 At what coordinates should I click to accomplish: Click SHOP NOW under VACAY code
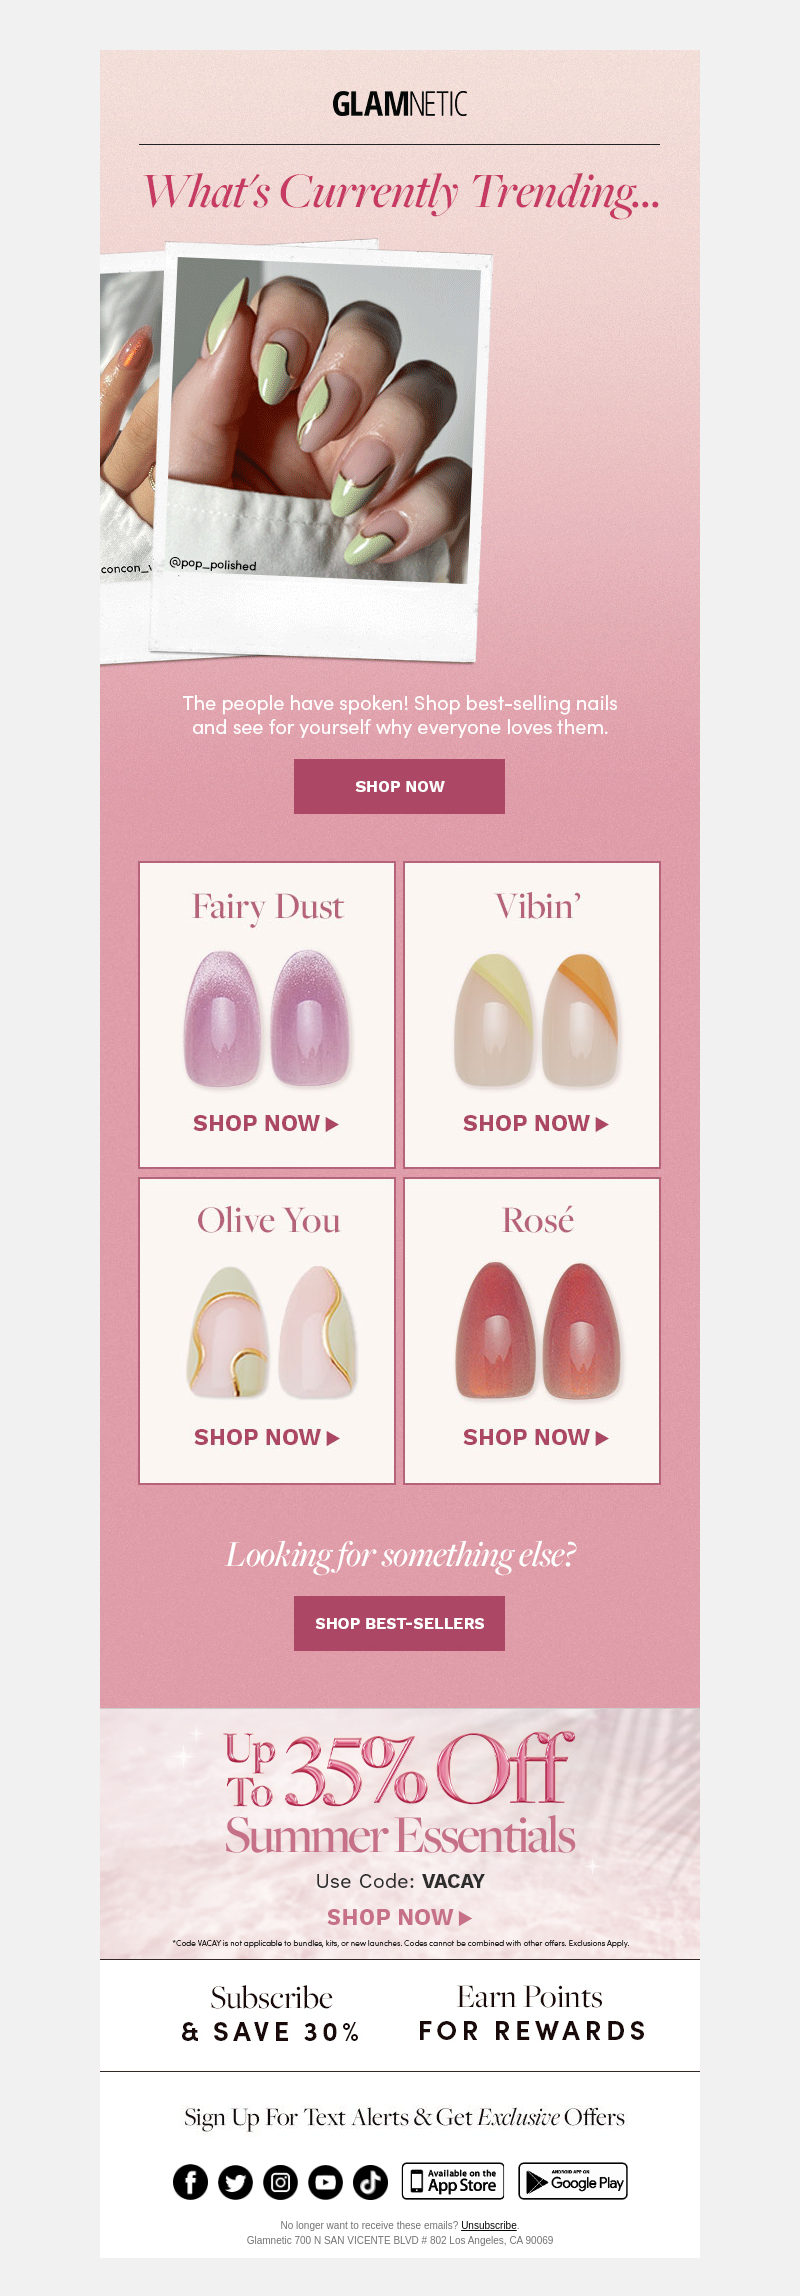tap(399, 1917)
